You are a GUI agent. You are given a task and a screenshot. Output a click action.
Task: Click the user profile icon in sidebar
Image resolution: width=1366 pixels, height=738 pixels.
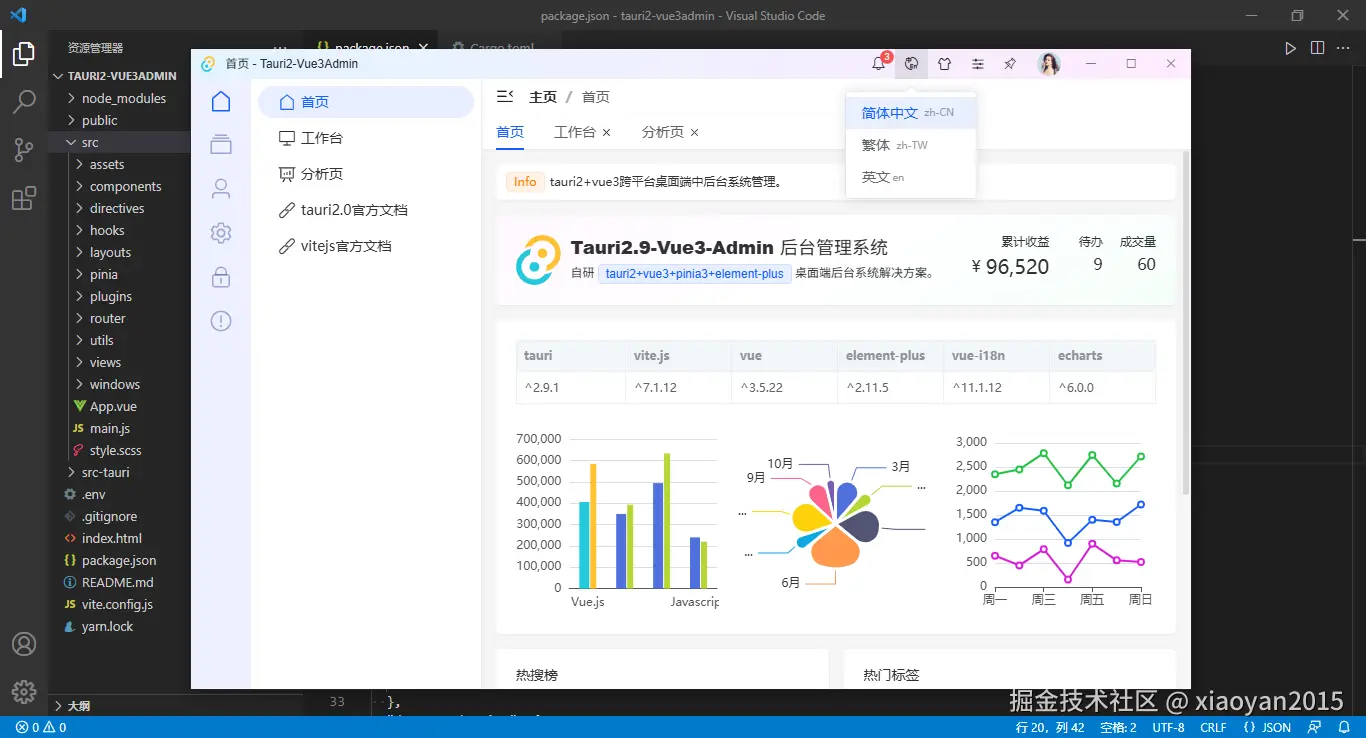[221, 188]
